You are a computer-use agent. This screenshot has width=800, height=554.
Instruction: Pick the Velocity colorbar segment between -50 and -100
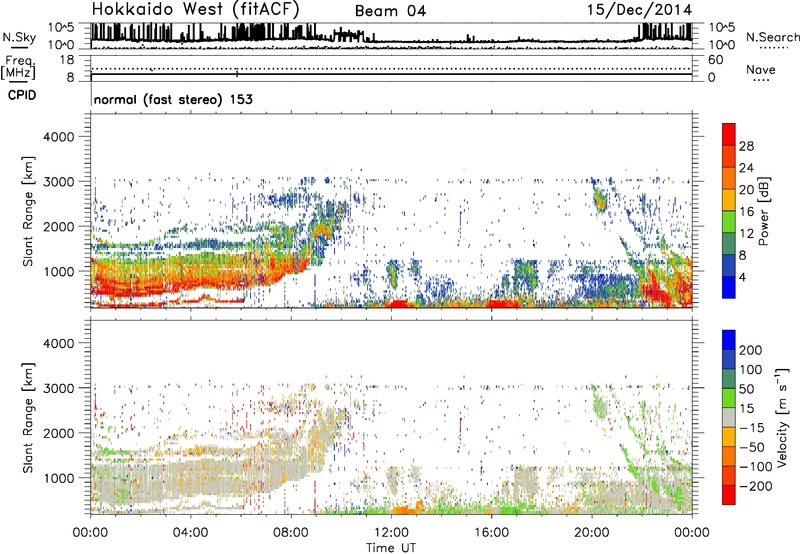click(729, 456)
